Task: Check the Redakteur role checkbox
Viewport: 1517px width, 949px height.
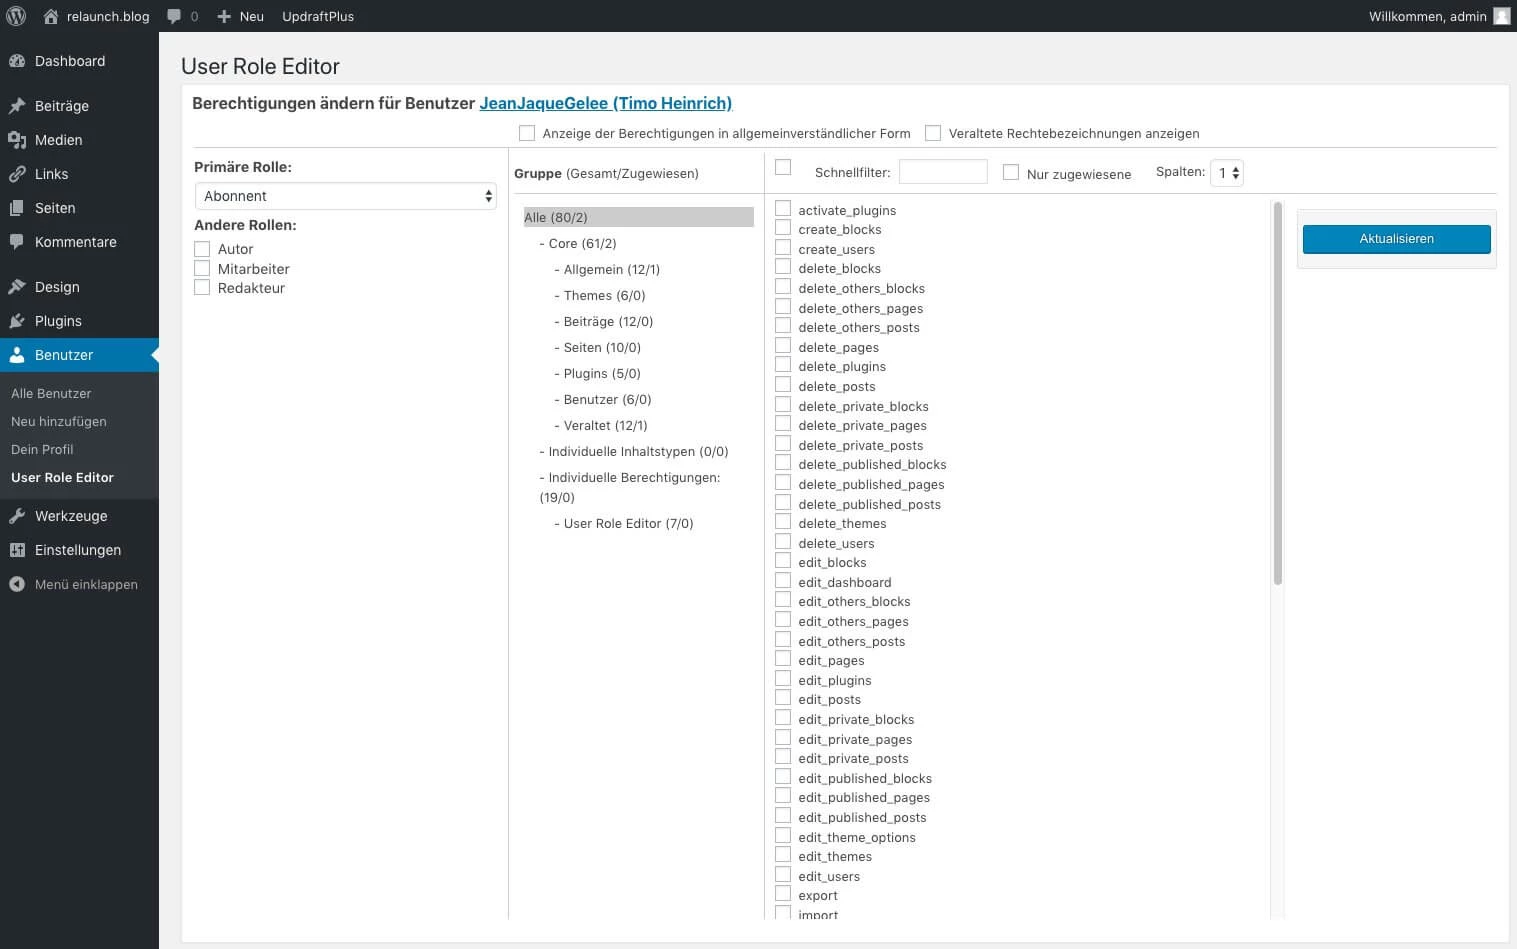Action: pyautogui.click(x=202, y=288)
